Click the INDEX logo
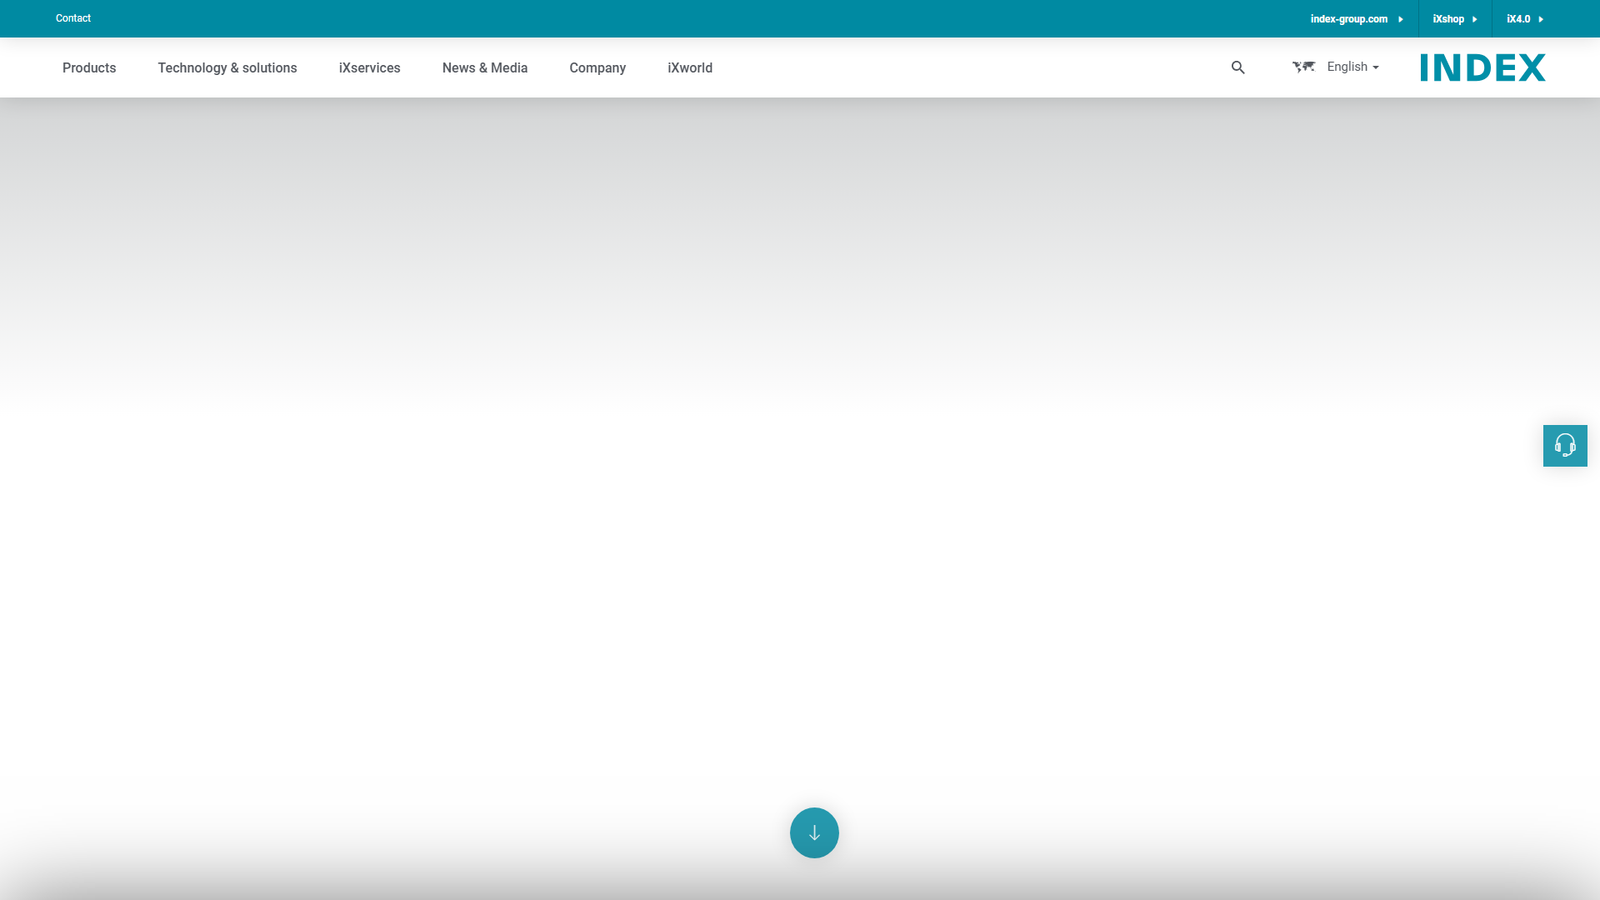Image resolution: width=1600 pixels, height=900 pixels. coord(1482,68)
